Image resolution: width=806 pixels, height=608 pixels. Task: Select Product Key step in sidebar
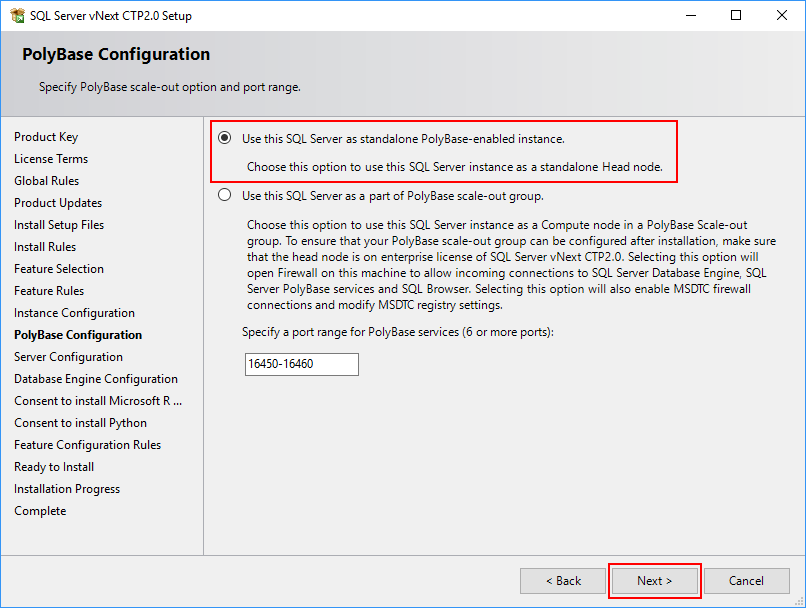click(47, 136)
